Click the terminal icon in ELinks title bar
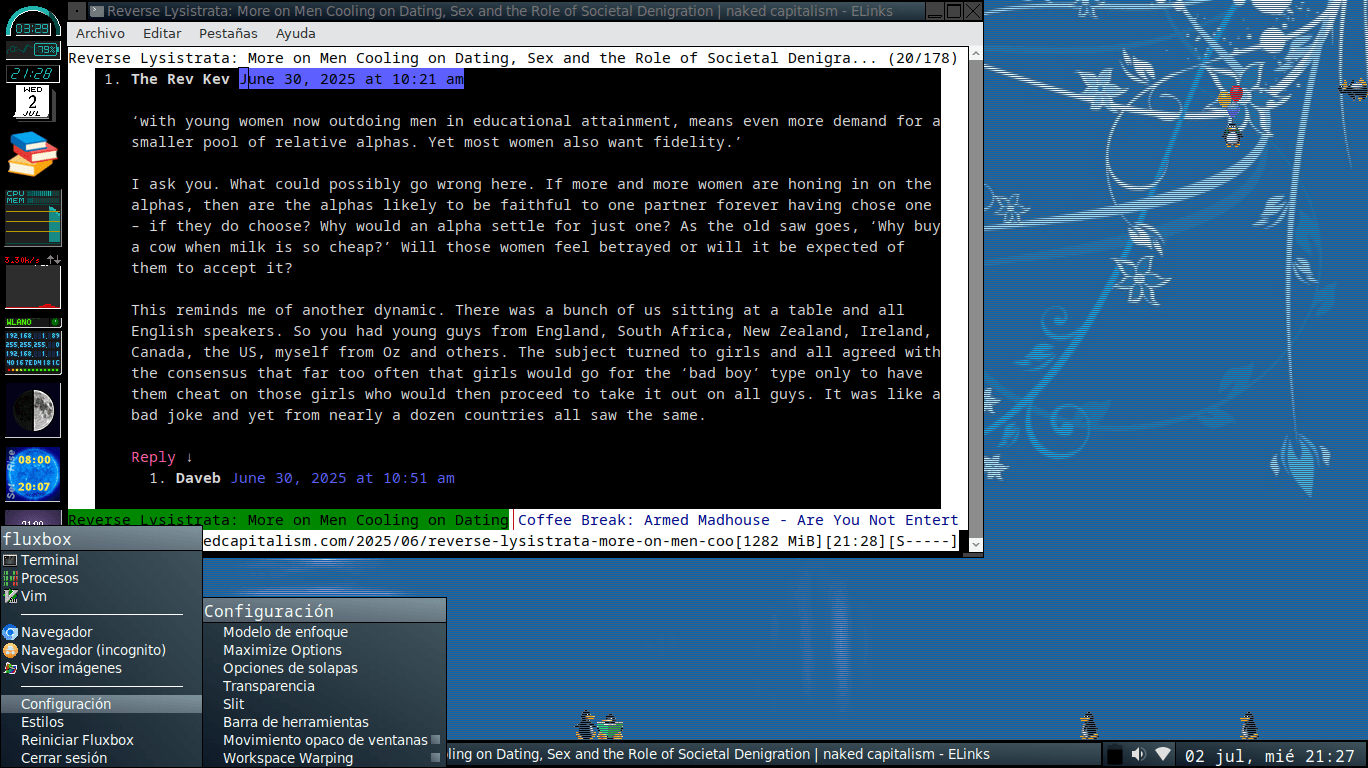This screenshot has width=1368, height=768. coord(95,11)
